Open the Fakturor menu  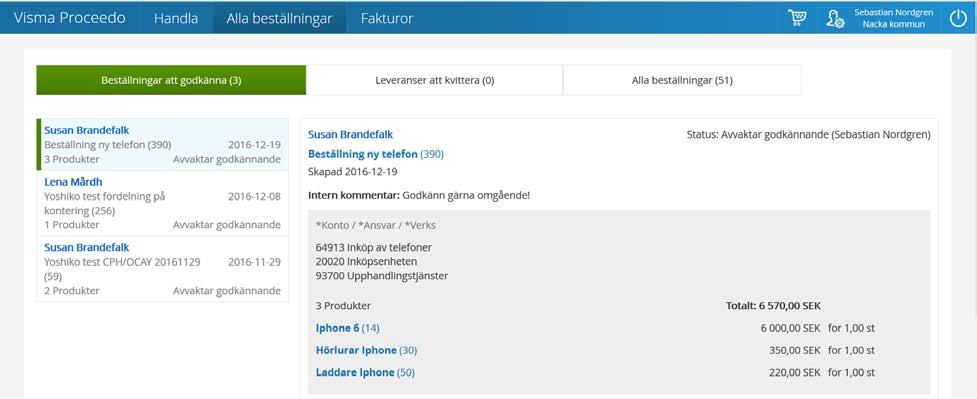387,18
